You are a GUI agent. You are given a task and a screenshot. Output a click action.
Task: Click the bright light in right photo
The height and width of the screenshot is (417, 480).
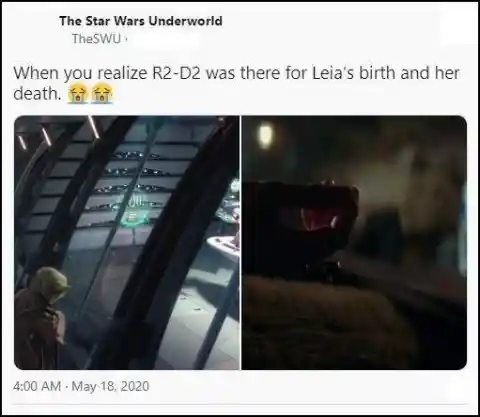265,135
